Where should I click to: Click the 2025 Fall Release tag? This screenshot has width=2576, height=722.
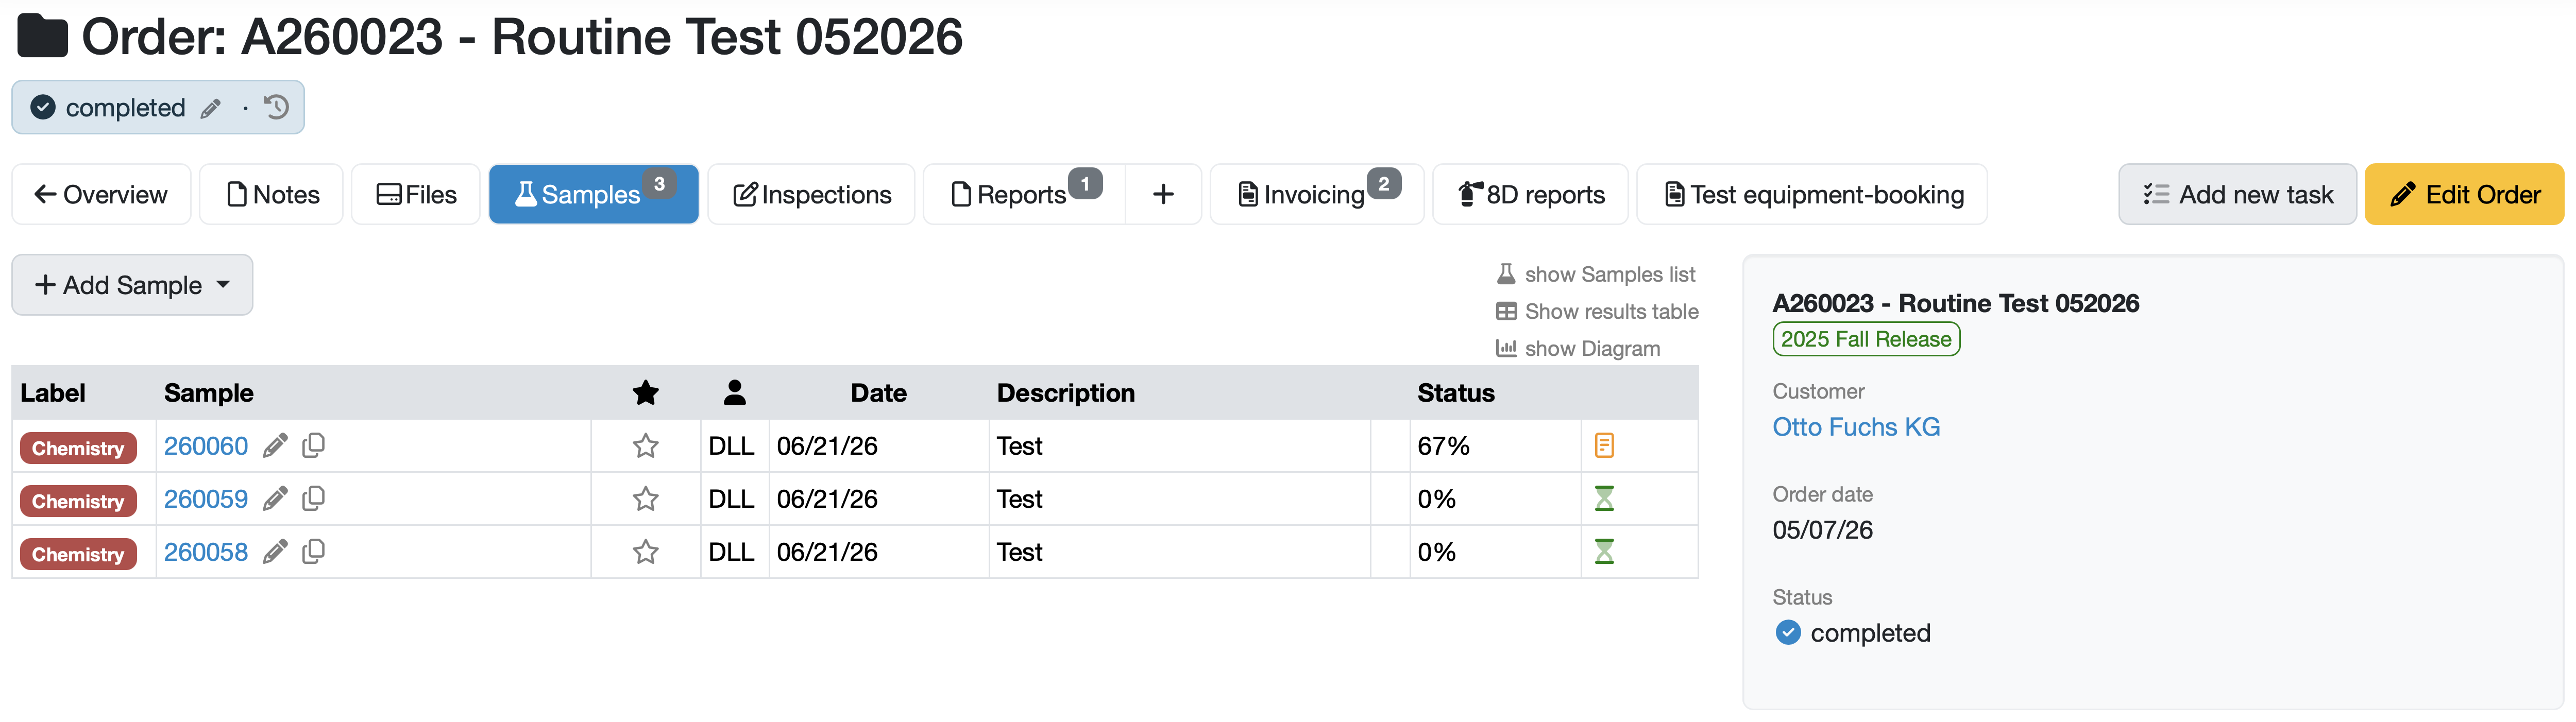[1866, 339]
